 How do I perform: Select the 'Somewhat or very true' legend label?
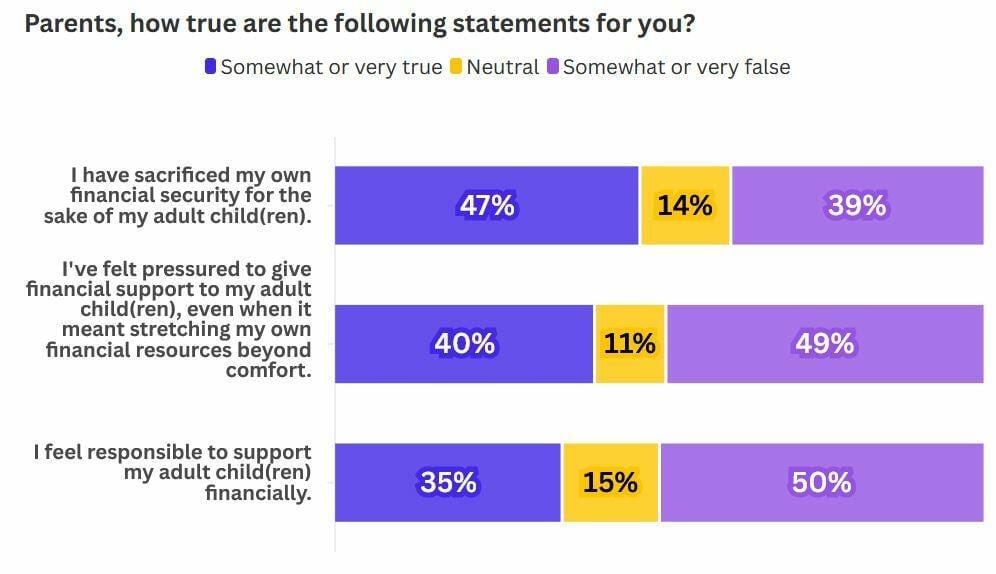pos(331,67)
